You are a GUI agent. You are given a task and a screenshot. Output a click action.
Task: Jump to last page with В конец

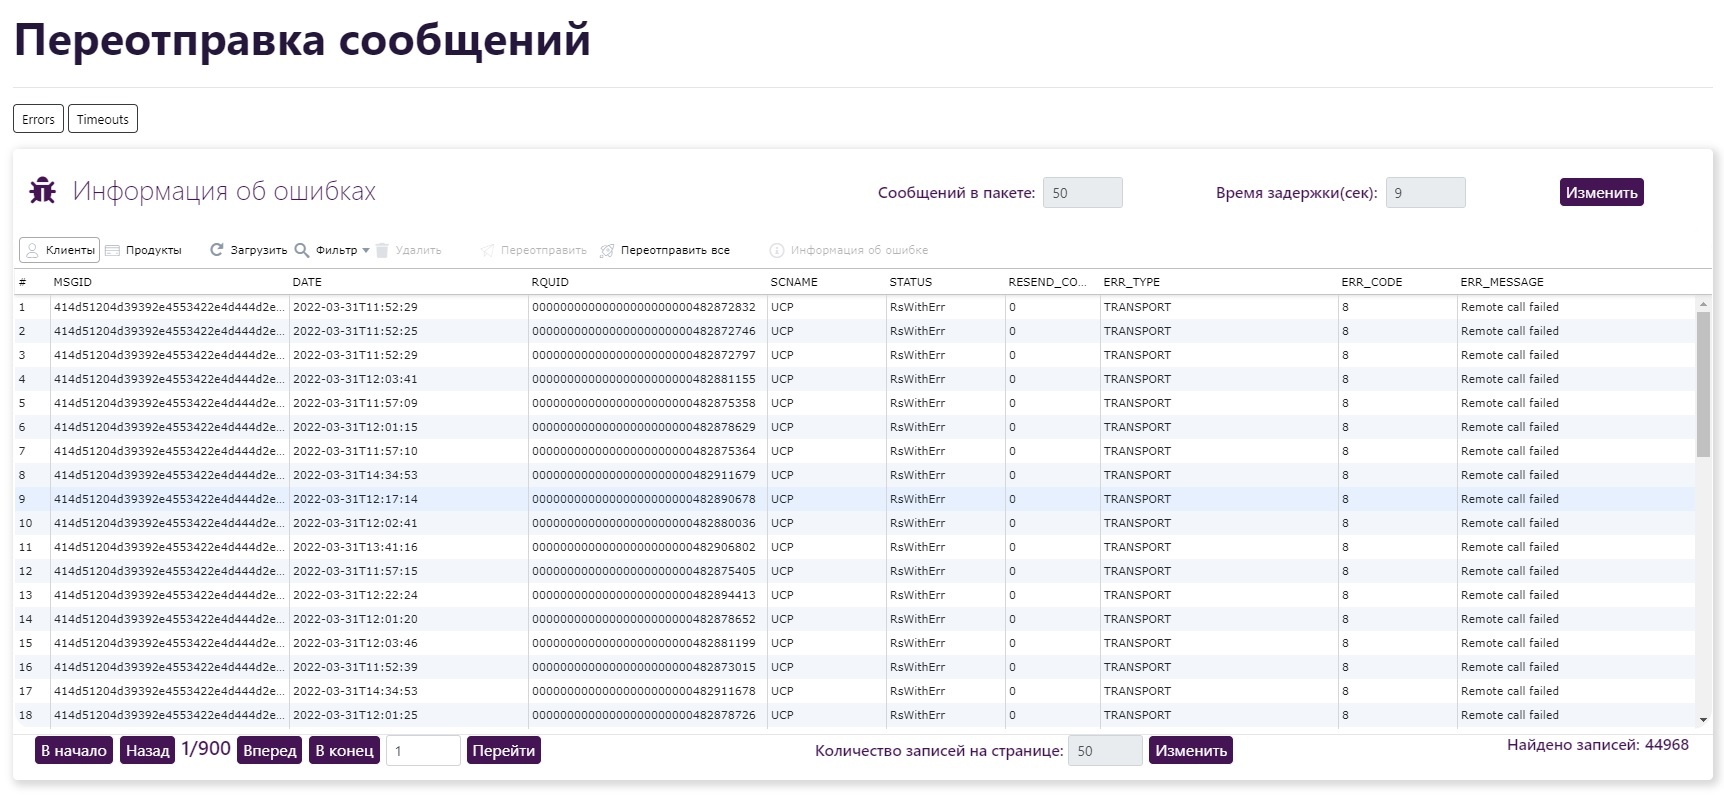(344, 750)
